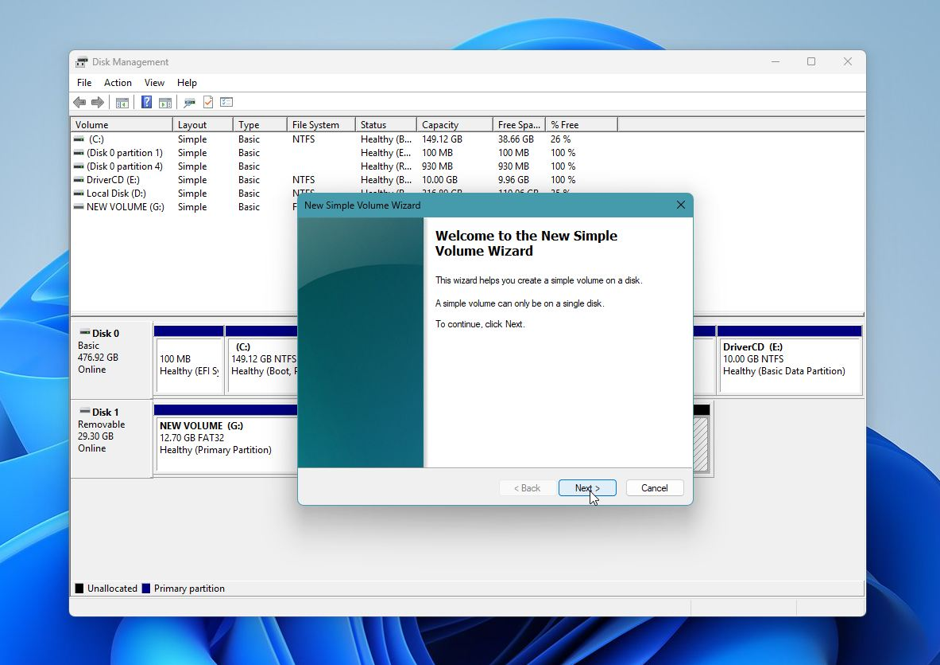Click the drive icon beside Disk 0 partition 1
This screenshot has width=940, height=665.
(x=79, y=153)
